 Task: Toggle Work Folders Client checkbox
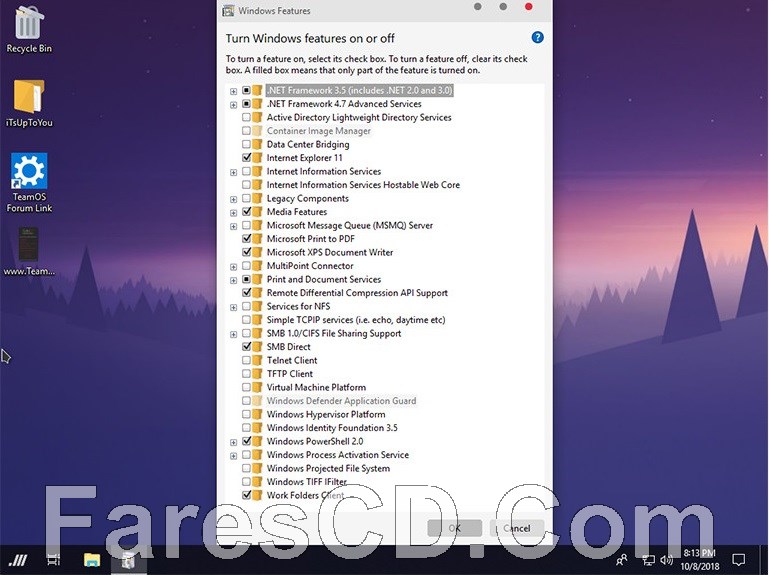[x=246, y=495]
